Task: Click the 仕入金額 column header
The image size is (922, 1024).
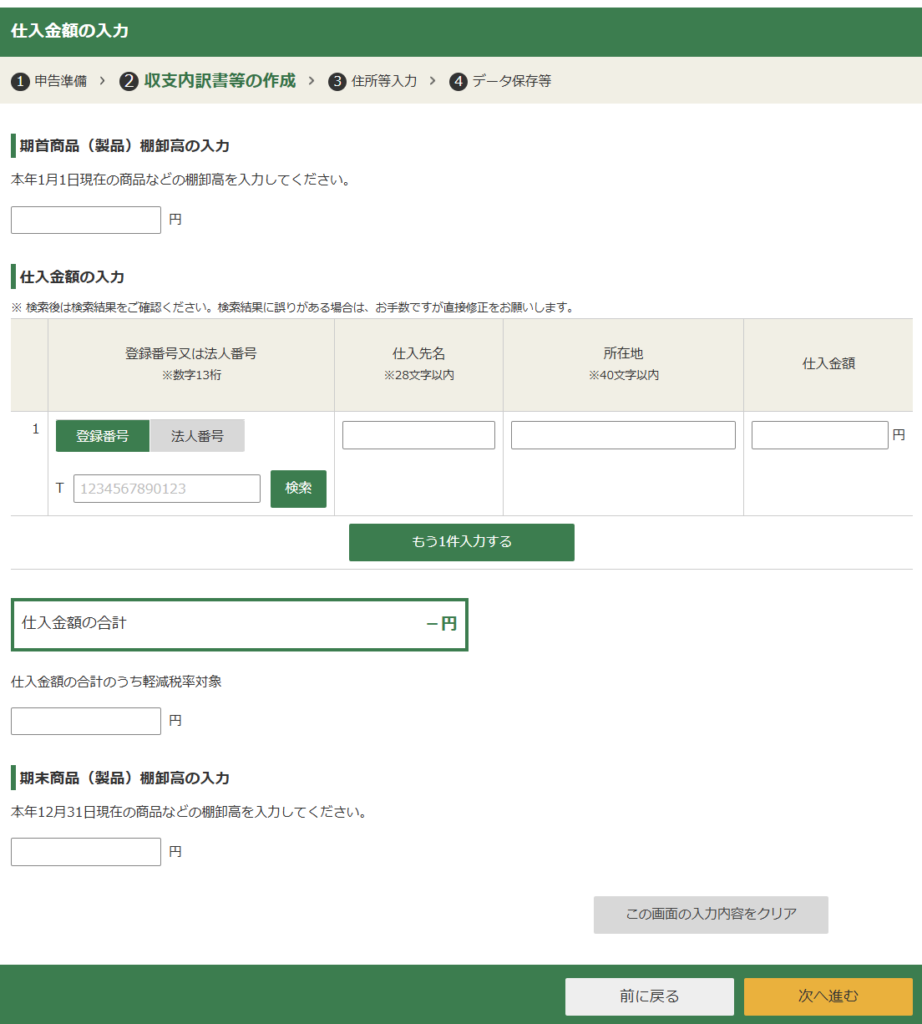Action: click(x=828, y=364)
